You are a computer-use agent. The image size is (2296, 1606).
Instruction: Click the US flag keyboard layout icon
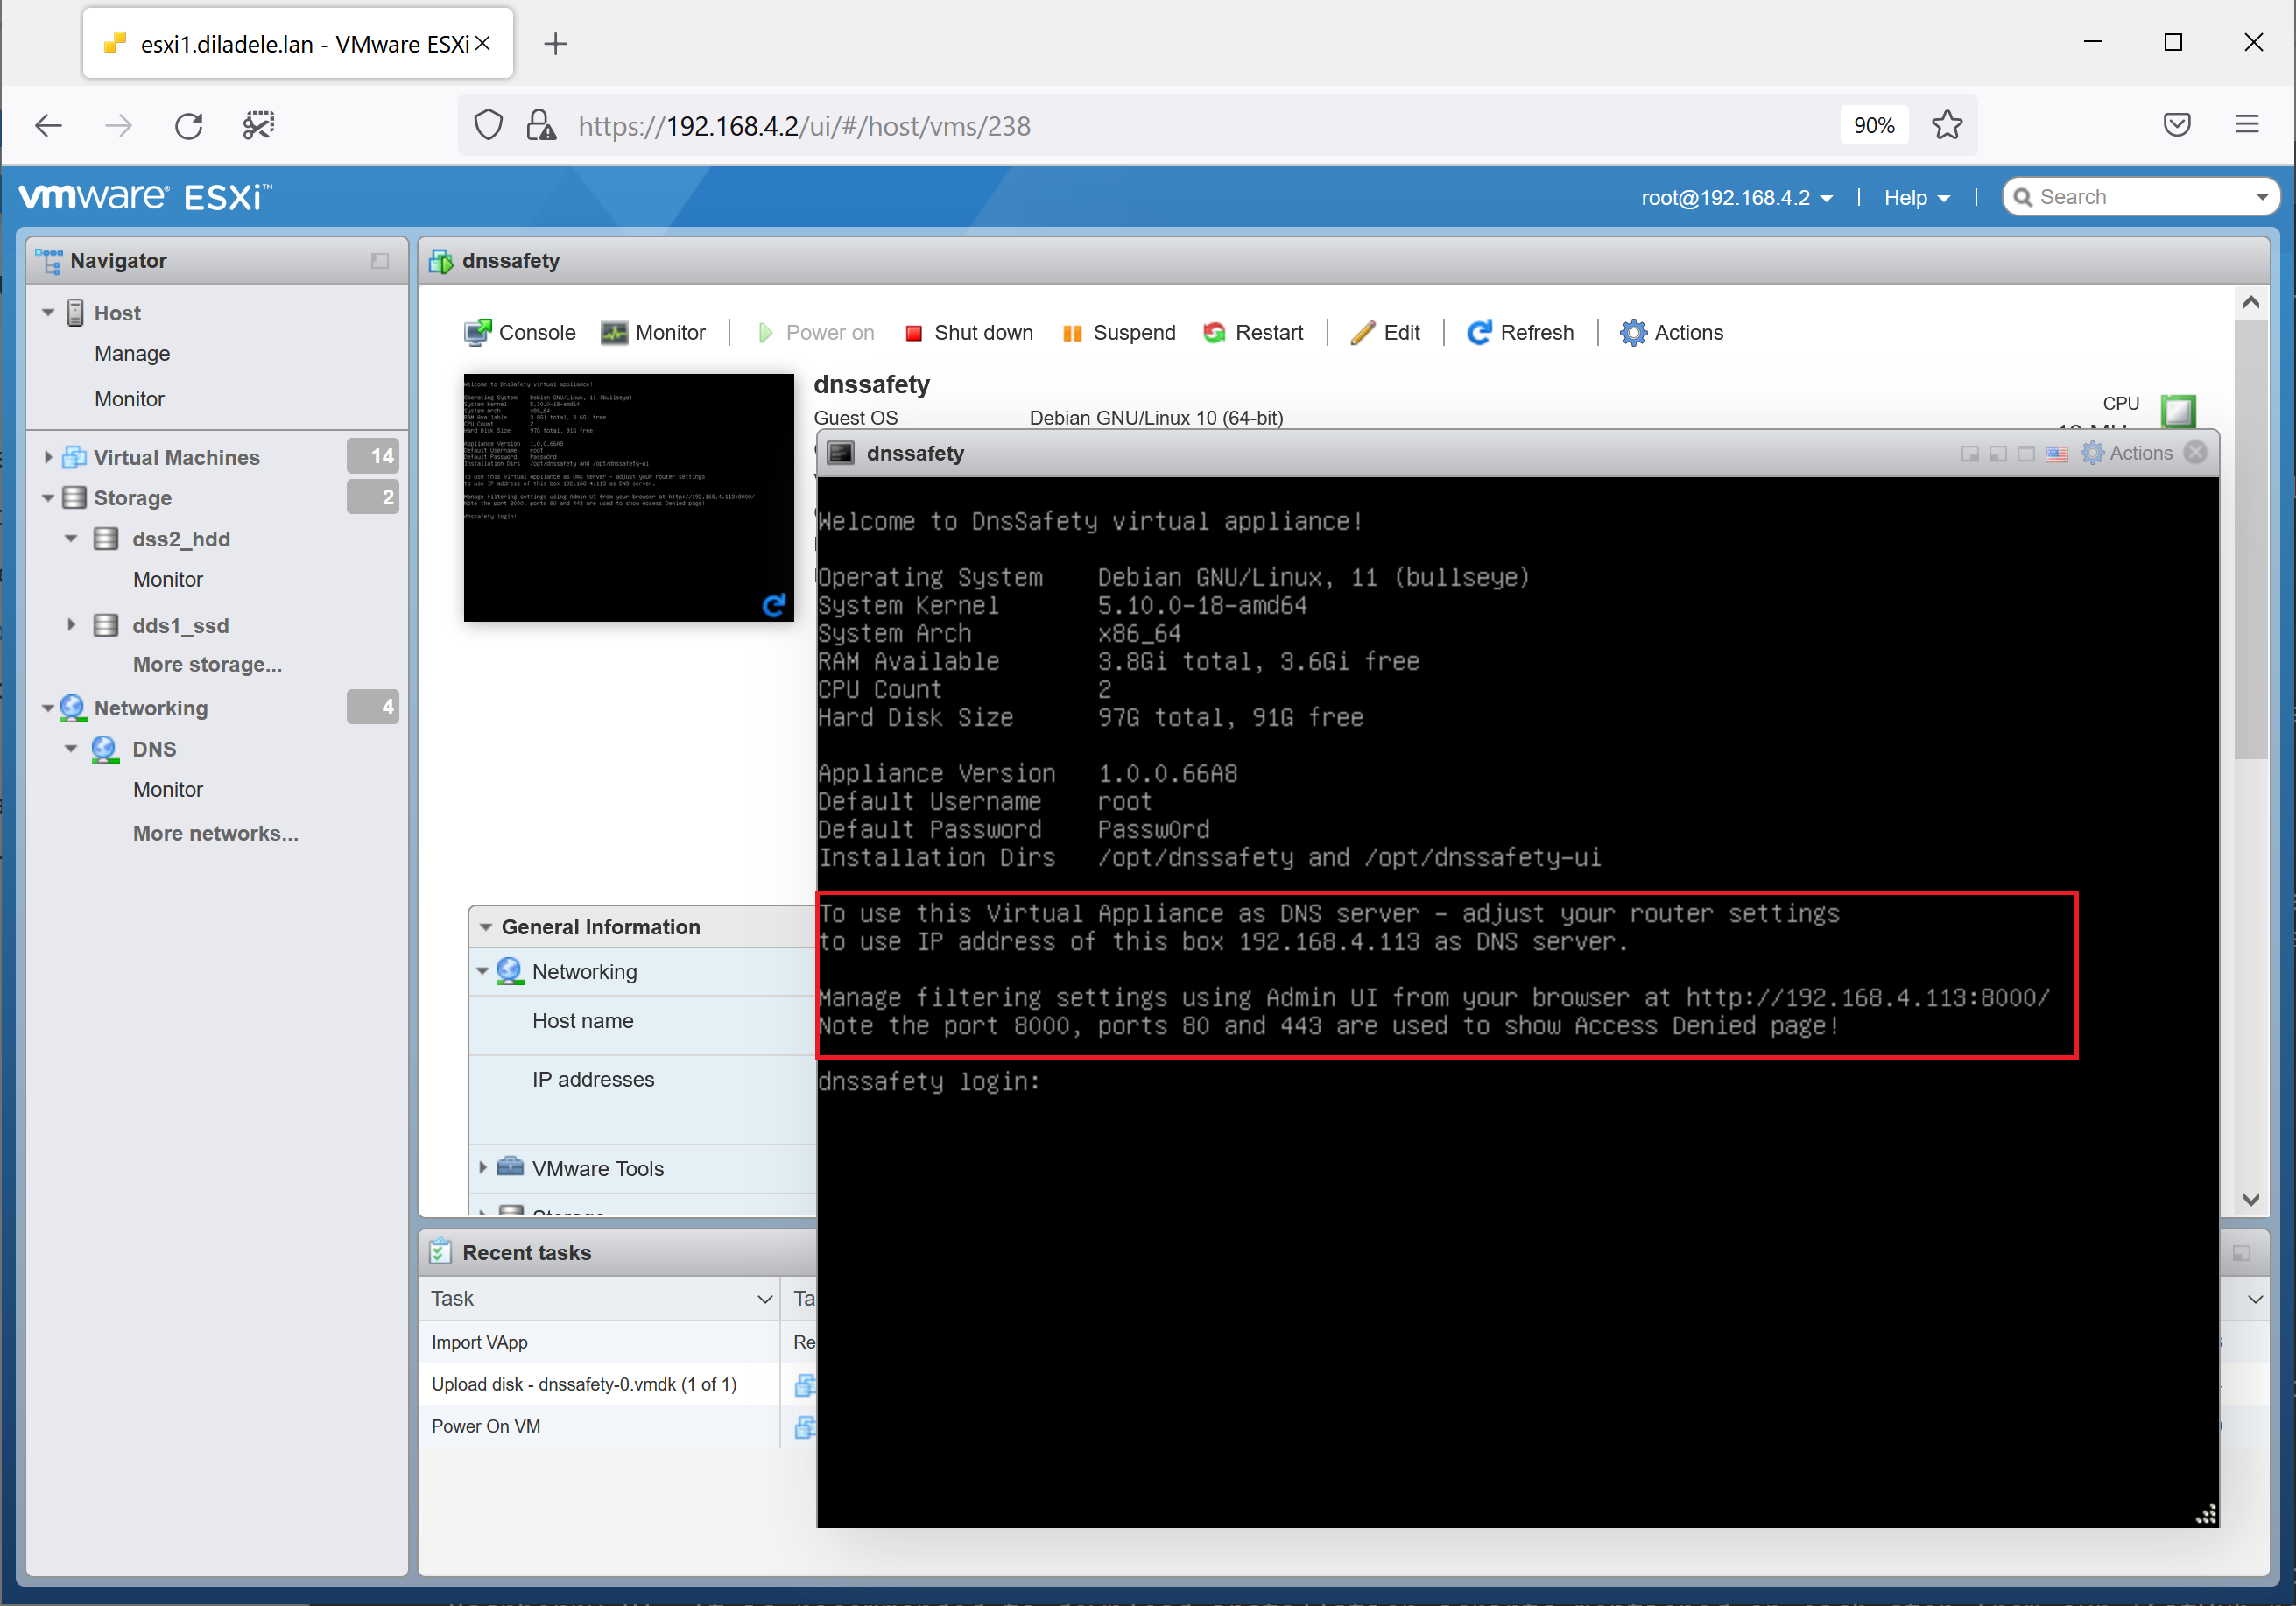(x=2056, y=454)
